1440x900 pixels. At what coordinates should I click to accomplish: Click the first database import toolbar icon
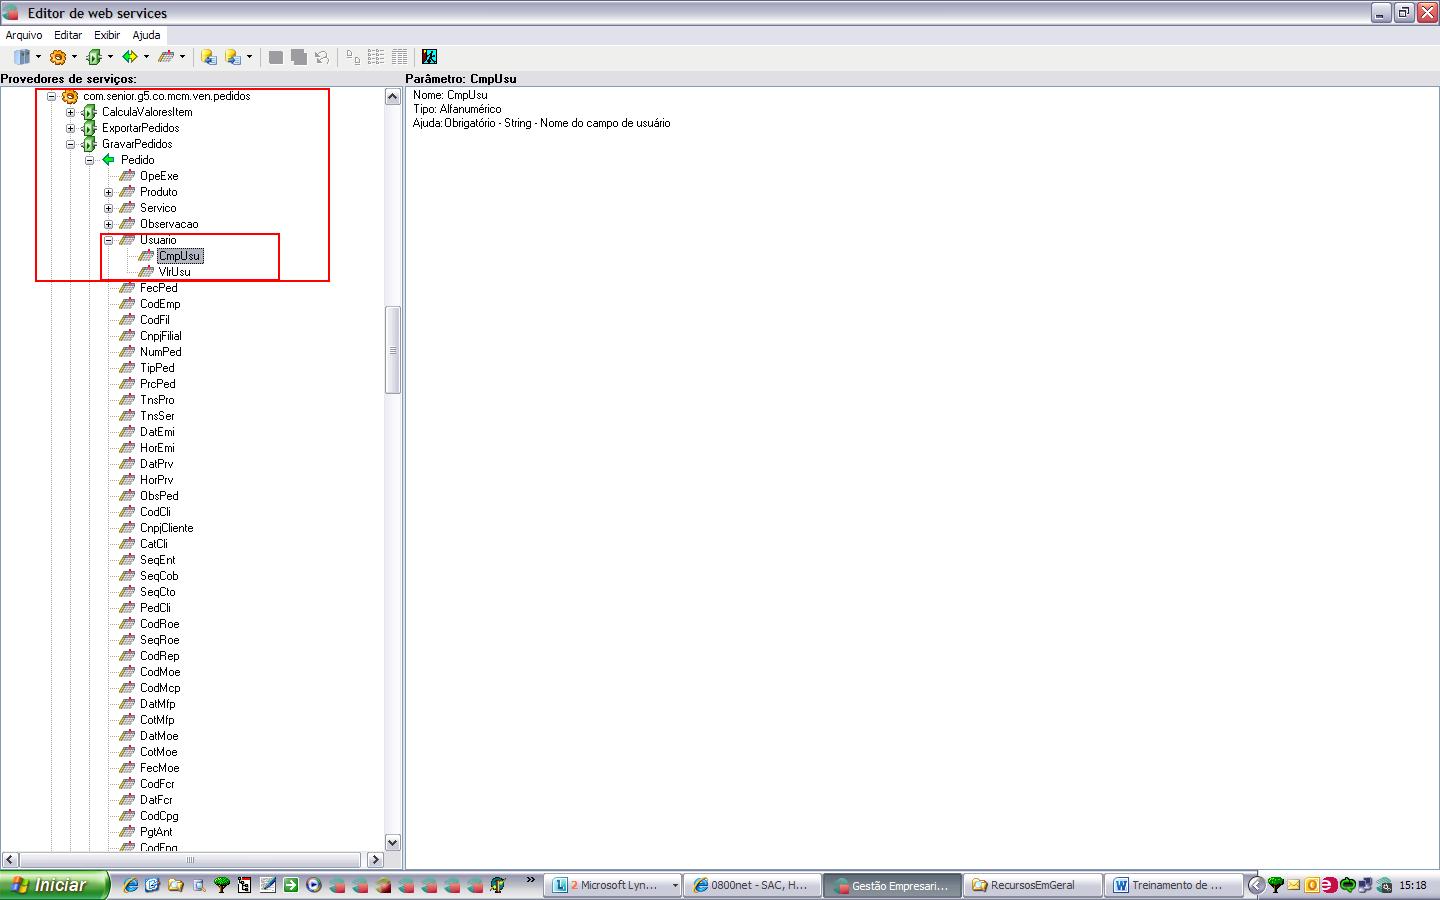point(208,57)
